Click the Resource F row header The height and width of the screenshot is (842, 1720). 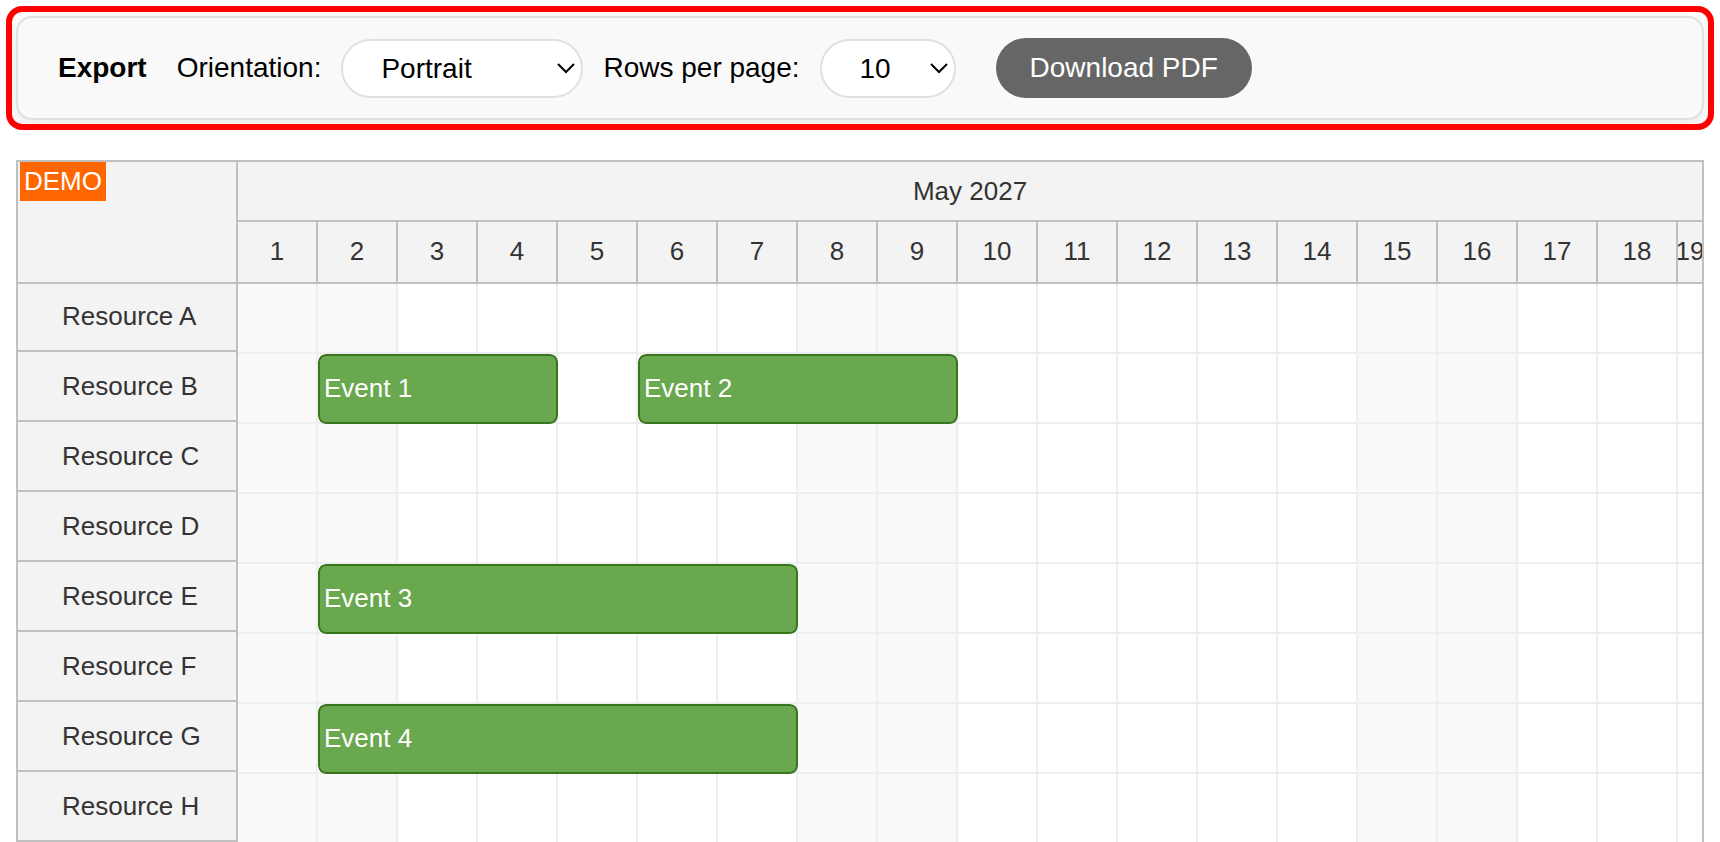click(x=127, y=667)
